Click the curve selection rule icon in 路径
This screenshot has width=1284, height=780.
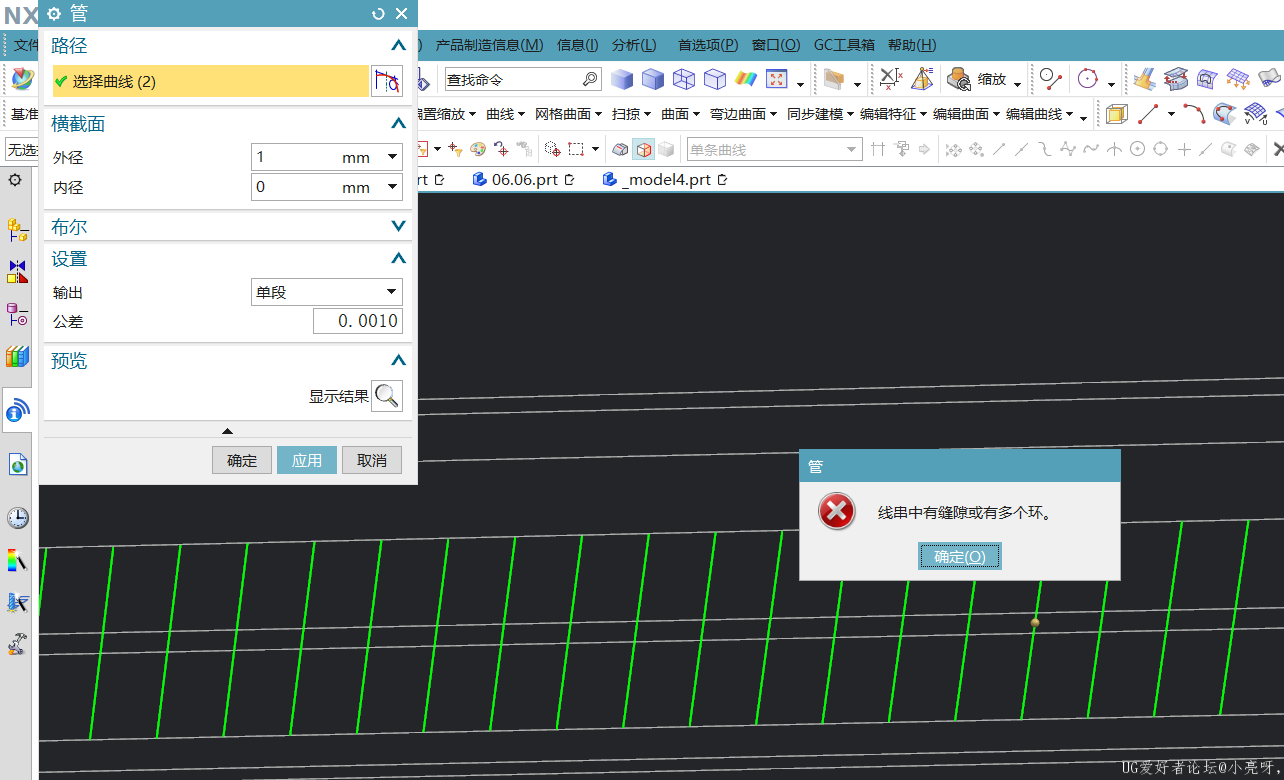(x=387, y=82)
